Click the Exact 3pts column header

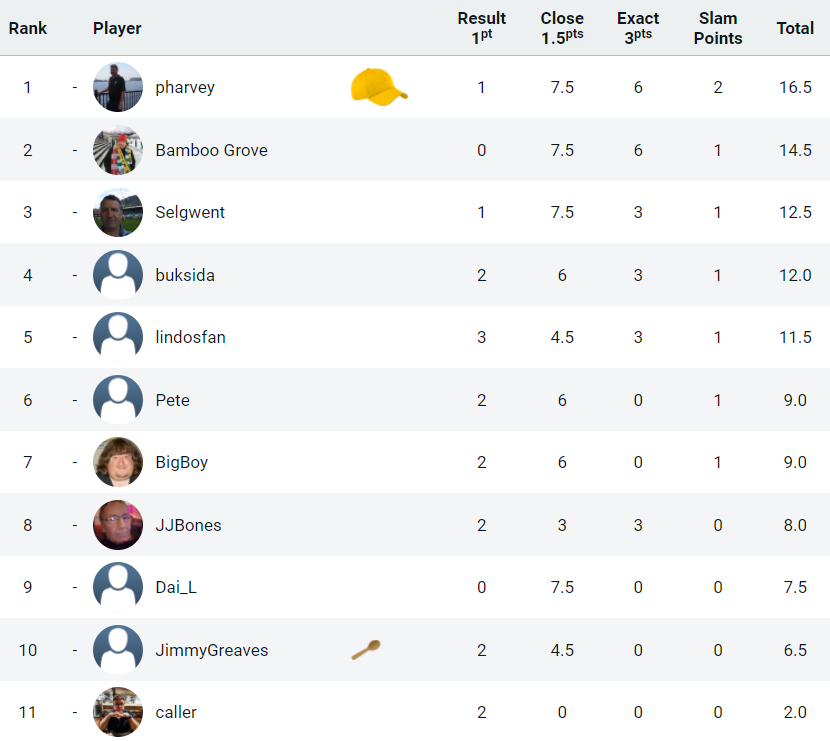point(638,28)
